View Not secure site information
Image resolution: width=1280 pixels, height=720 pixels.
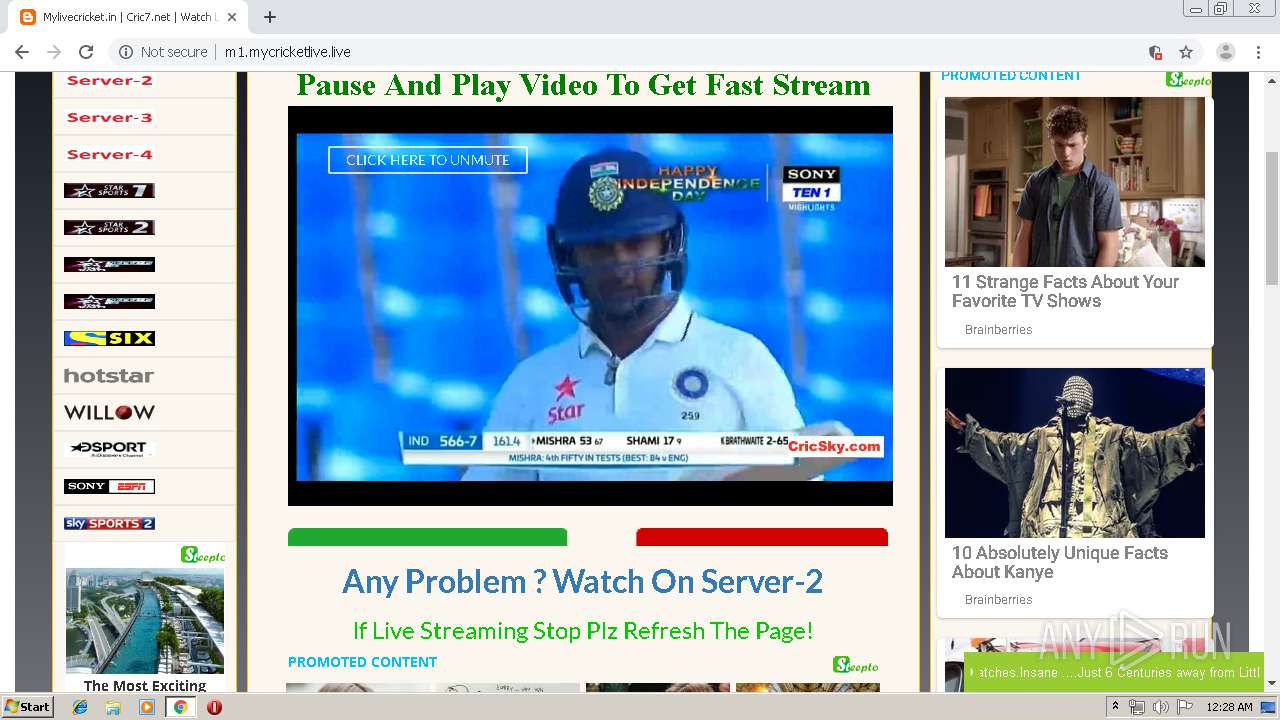pos(163,52)
